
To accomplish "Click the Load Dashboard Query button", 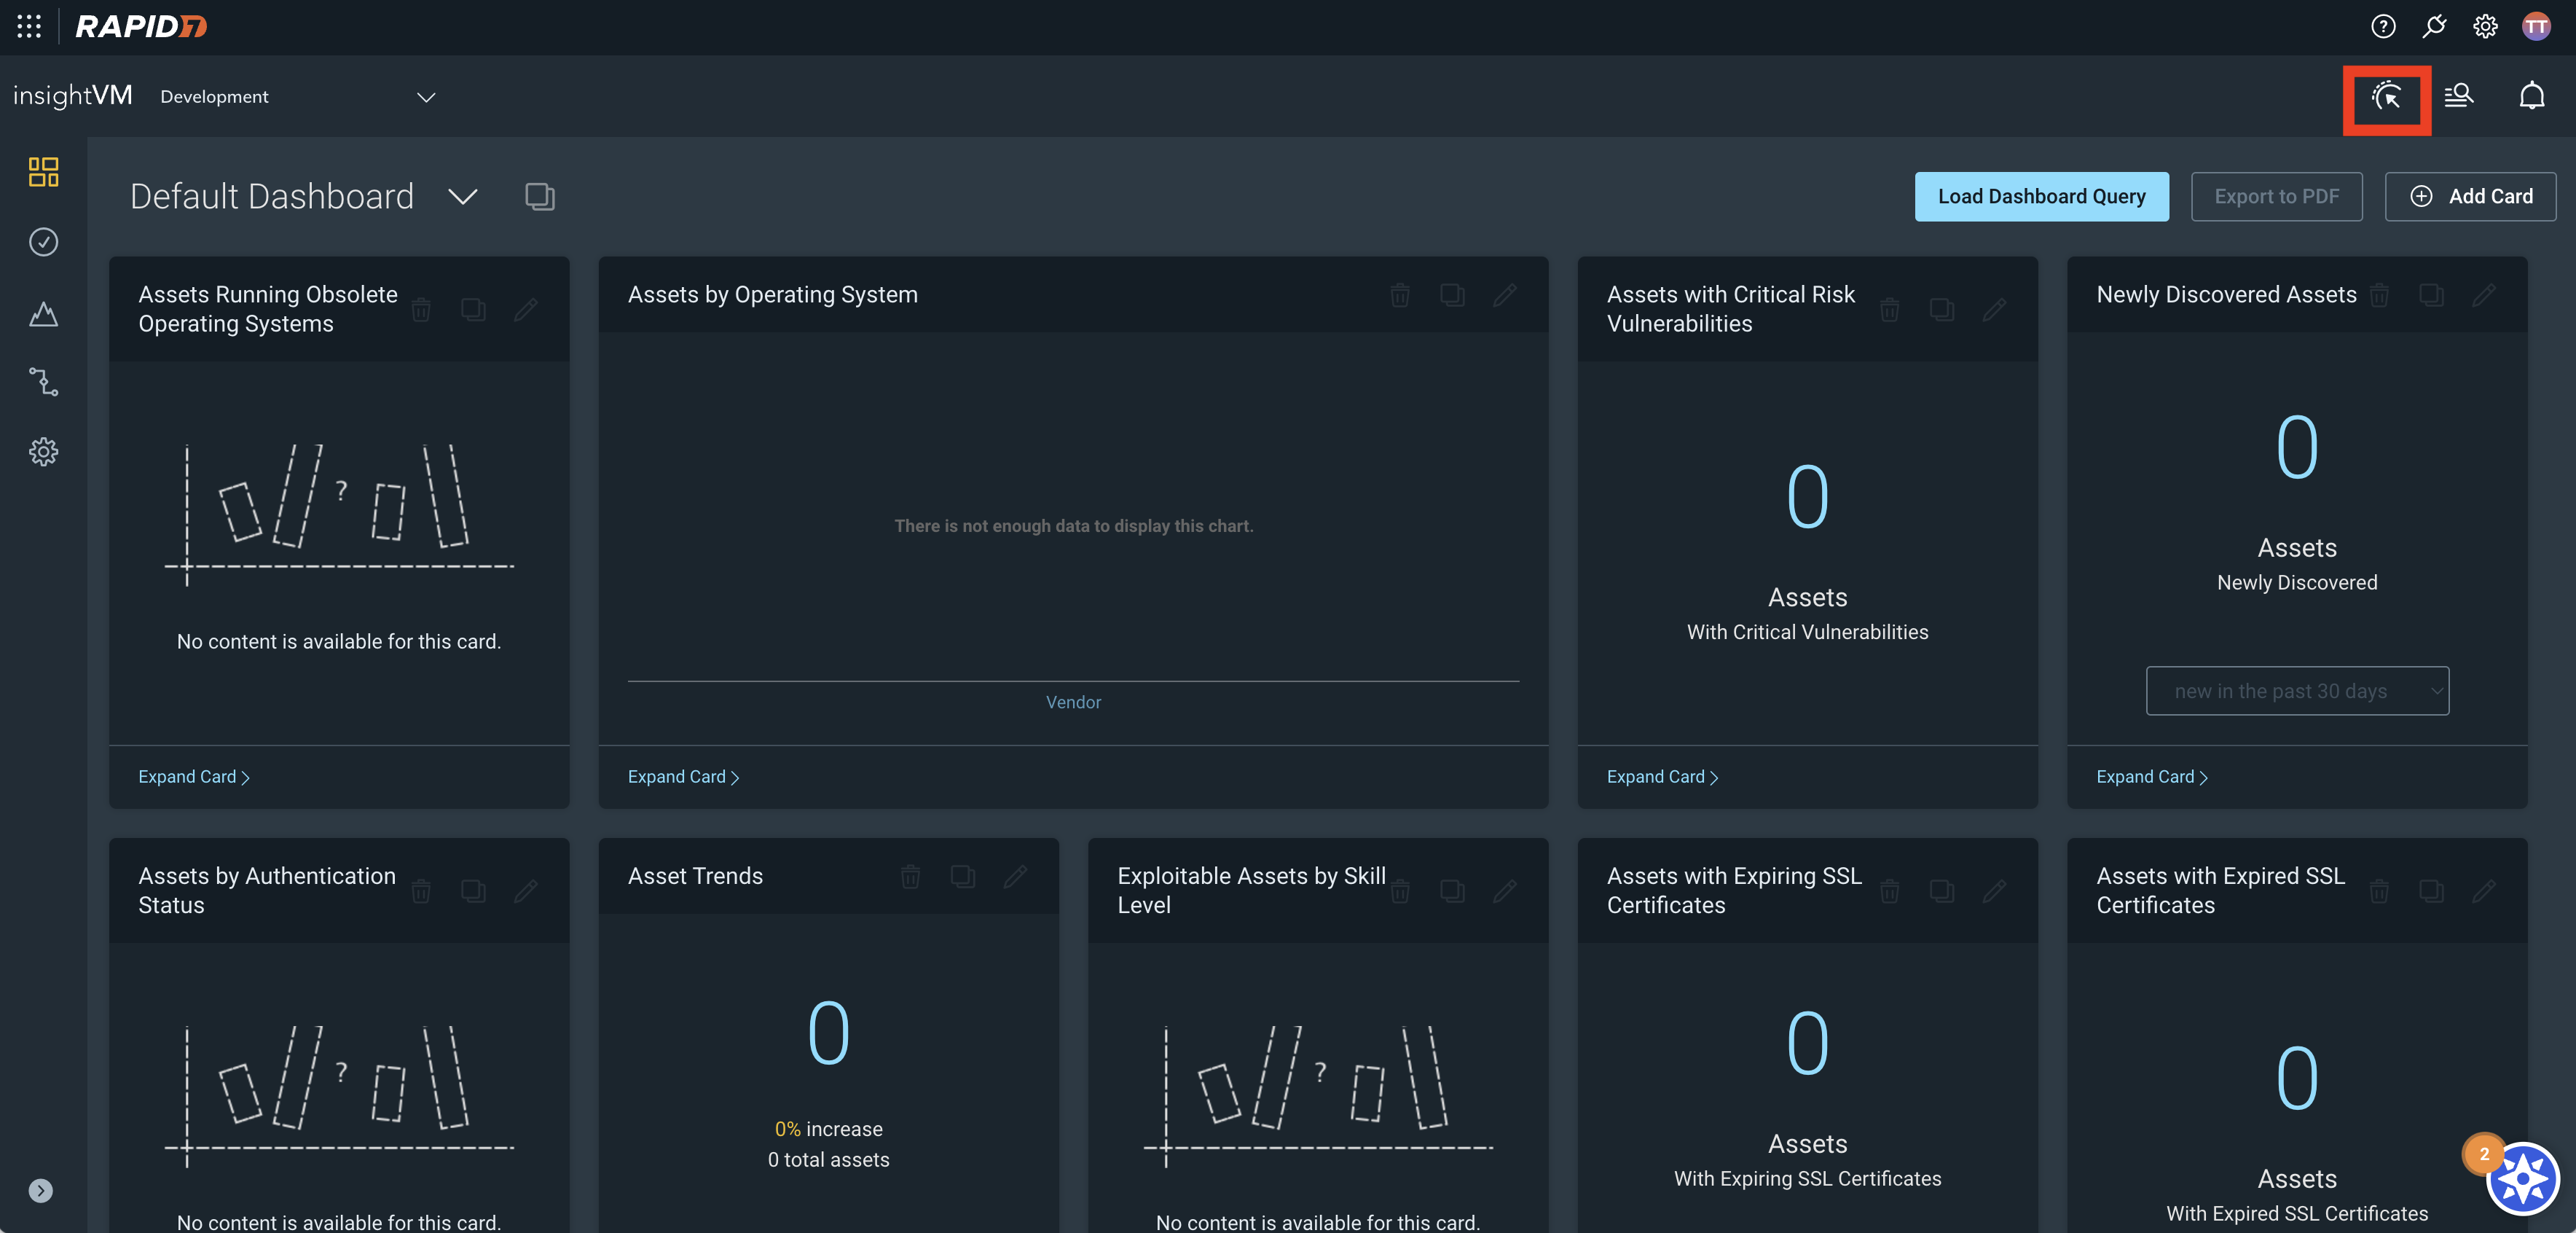I will point(2041,197).
